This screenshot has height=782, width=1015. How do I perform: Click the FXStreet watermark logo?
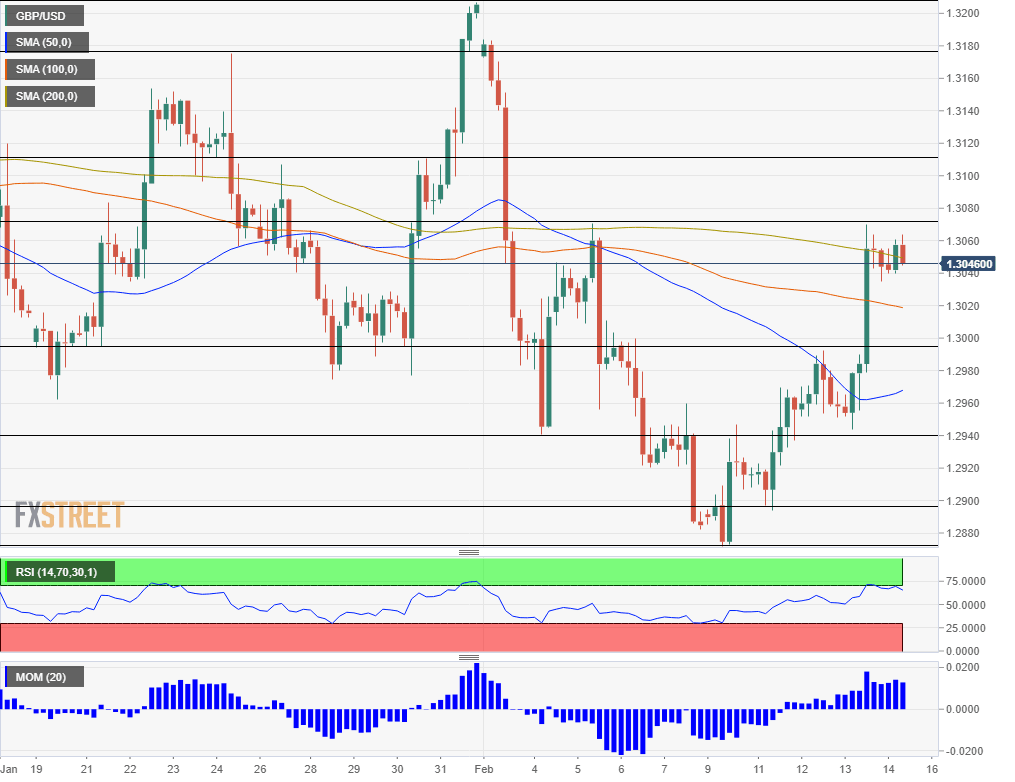pyautogui.click(x=69, y=515)
